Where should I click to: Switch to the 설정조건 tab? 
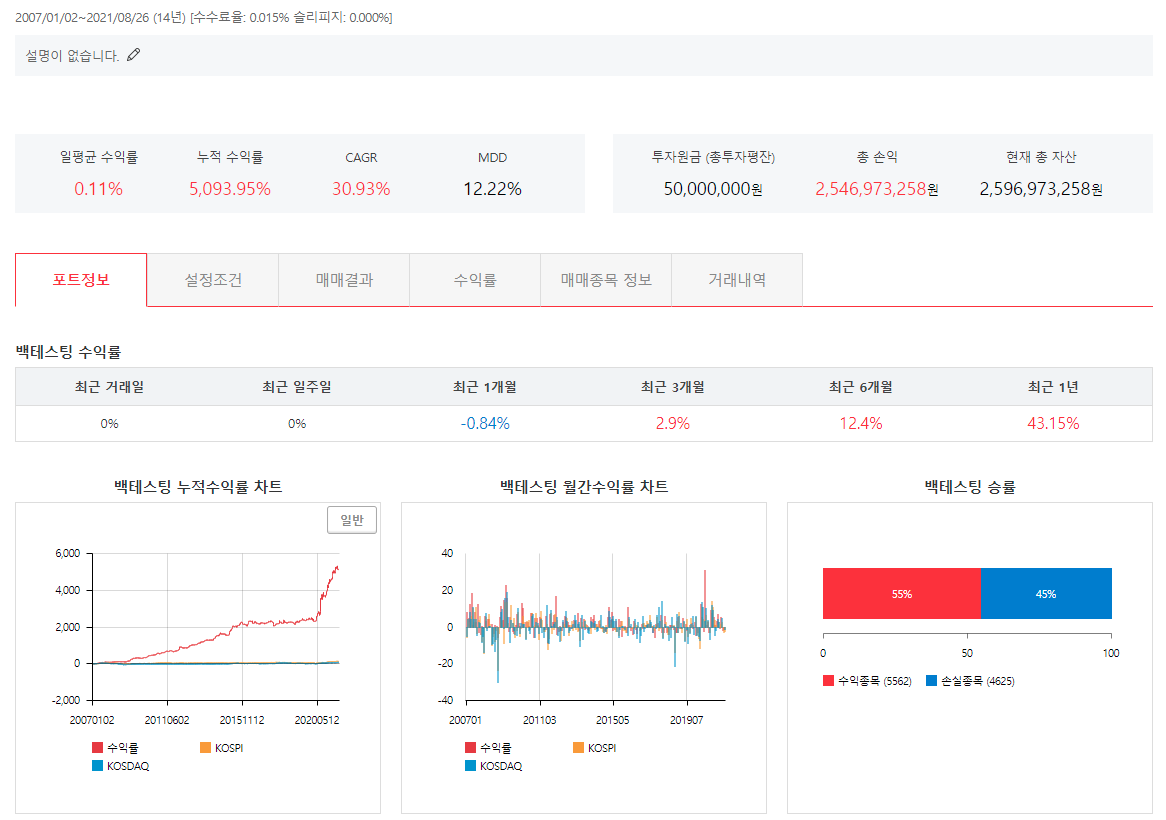(213, 280)
